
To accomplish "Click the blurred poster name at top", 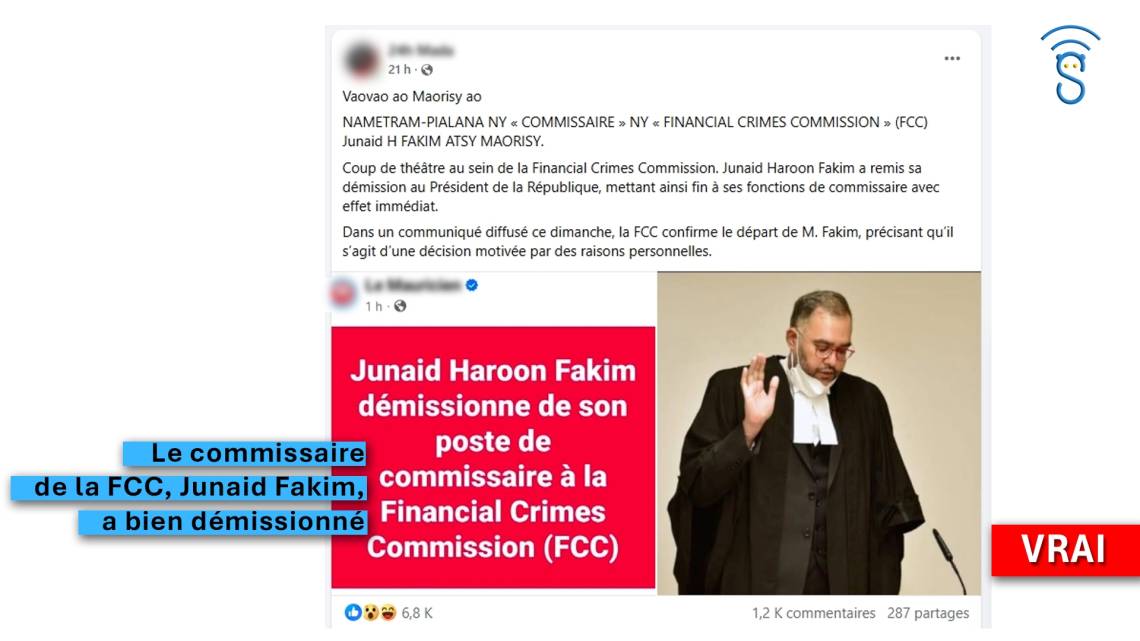I will tap(421, 50).
